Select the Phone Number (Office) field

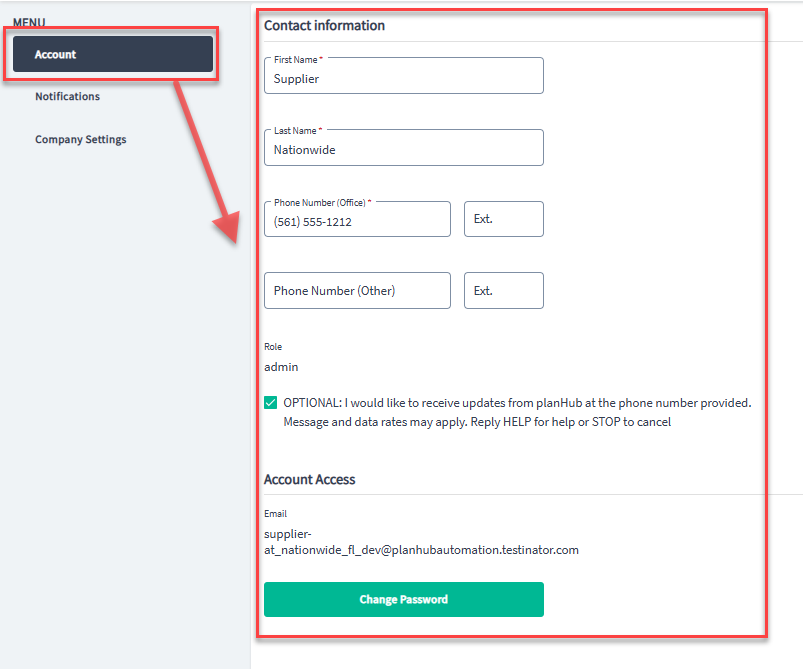(357, 218)
